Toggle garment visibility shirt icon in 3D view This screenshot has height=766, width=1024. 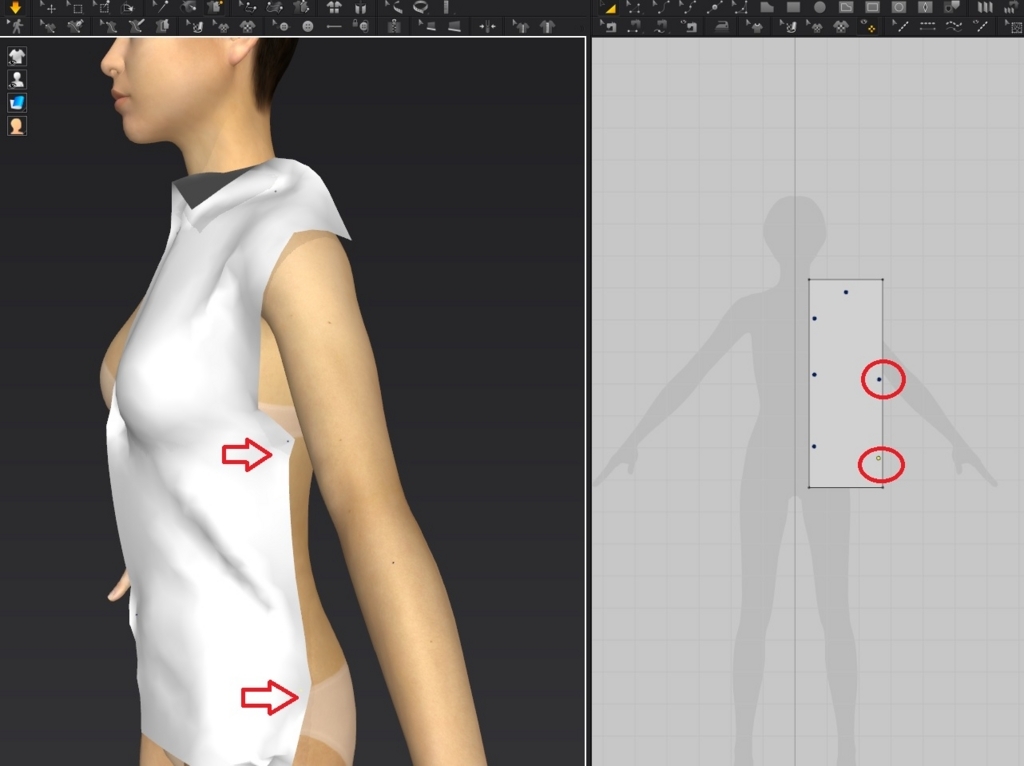(x=16, y=56)
